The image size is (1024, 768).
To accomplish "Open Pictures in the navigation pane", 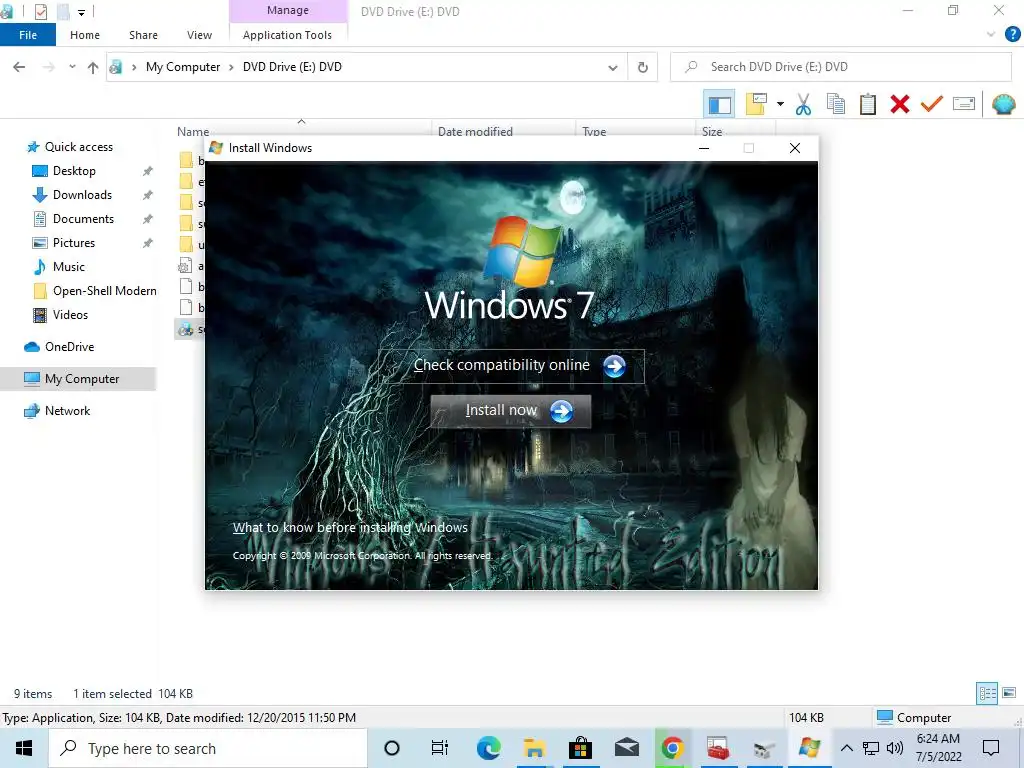I will coord(74,243).
